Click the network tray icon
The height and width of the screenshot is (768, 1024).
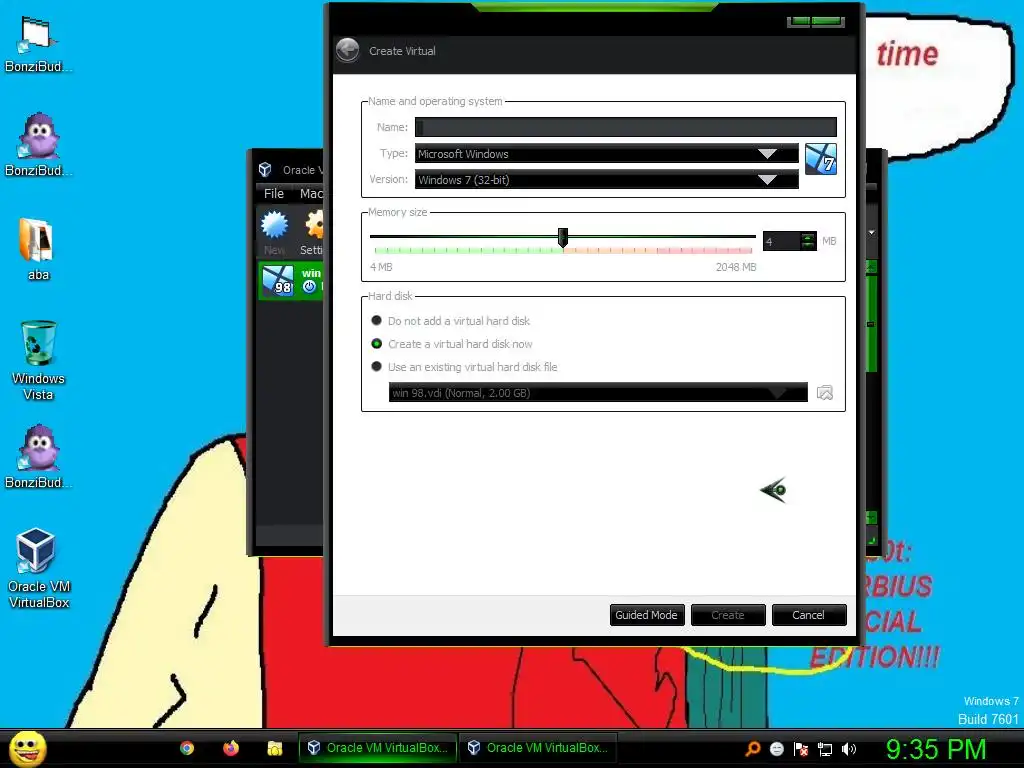coord(825,749)
